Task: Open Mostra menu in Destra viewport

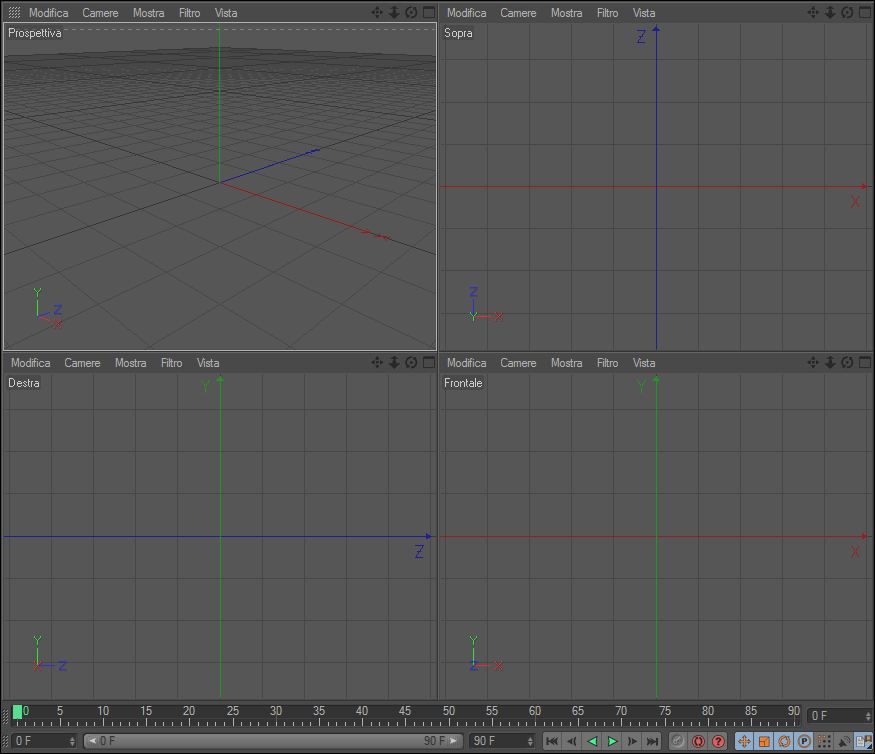Action: [x=131, y=363]
